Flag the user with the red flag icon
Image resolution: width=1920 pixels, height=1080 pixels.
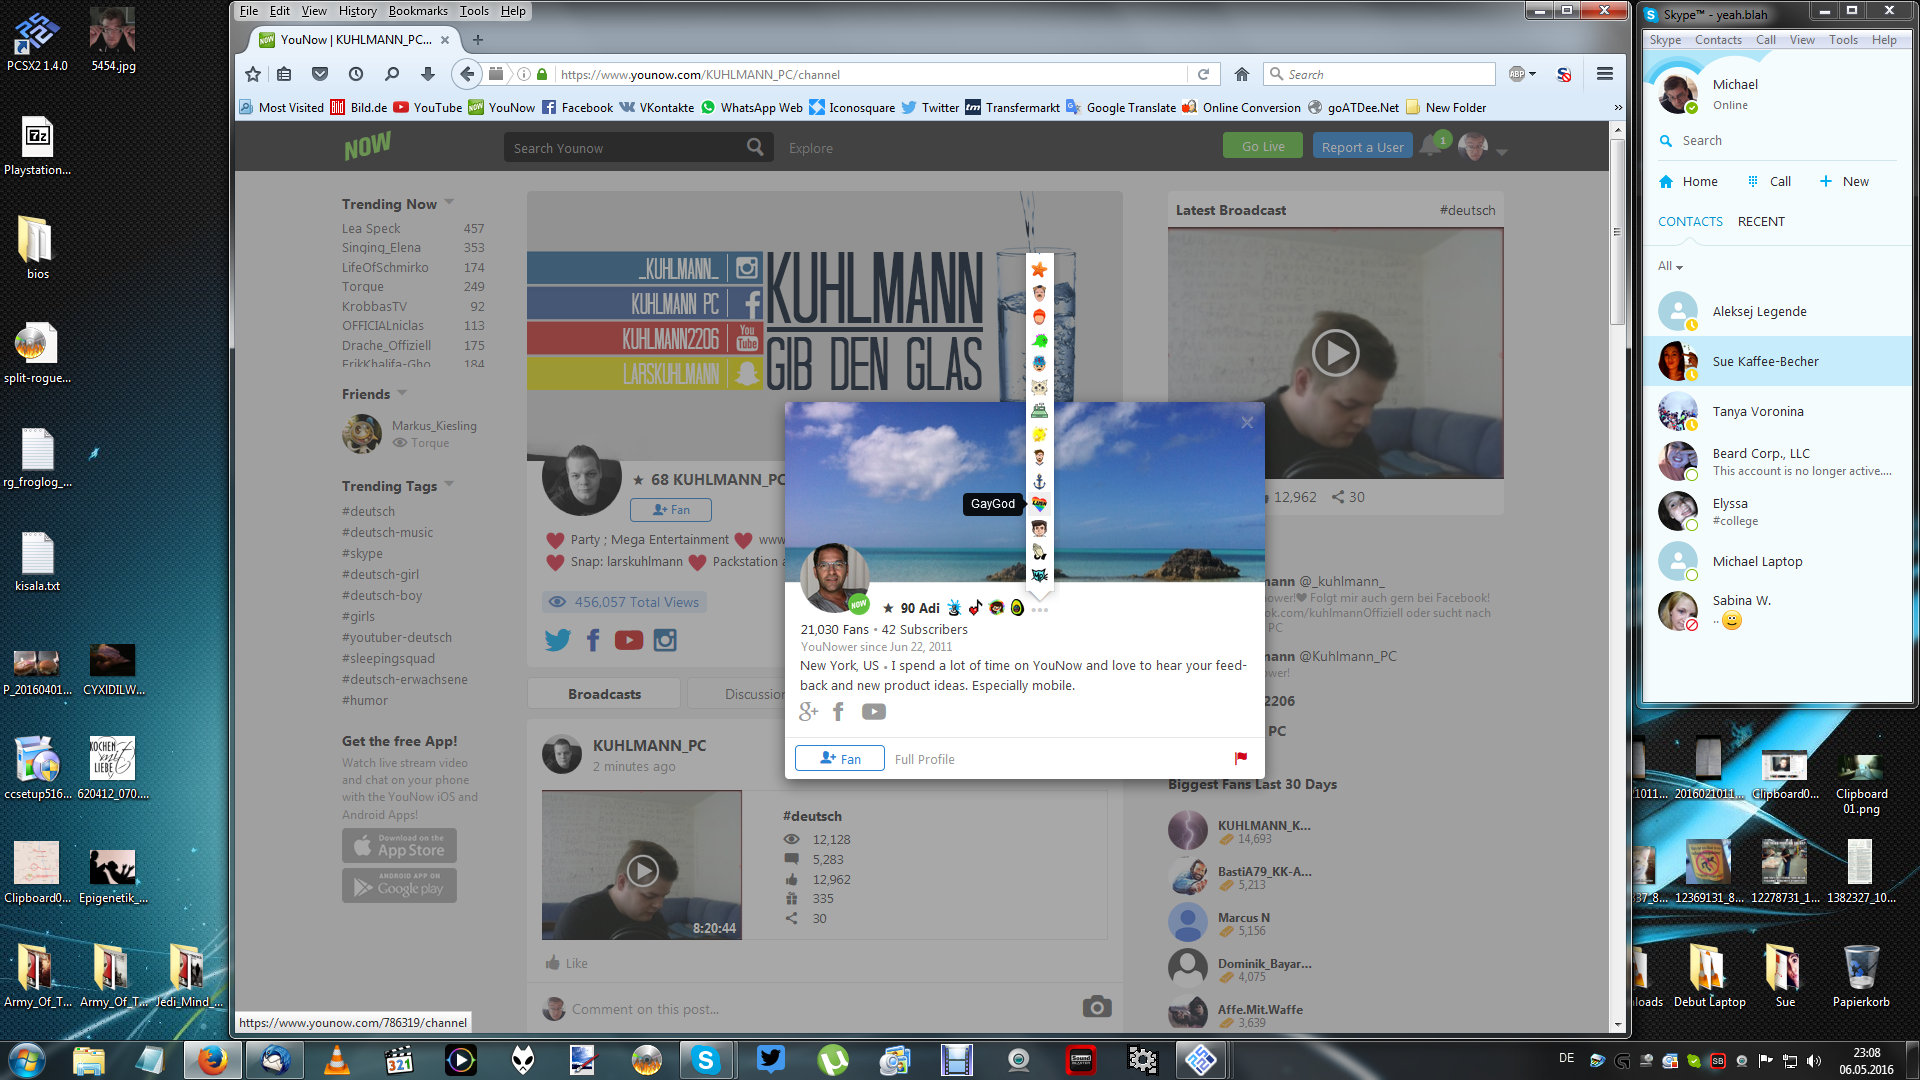(1241, 758)
